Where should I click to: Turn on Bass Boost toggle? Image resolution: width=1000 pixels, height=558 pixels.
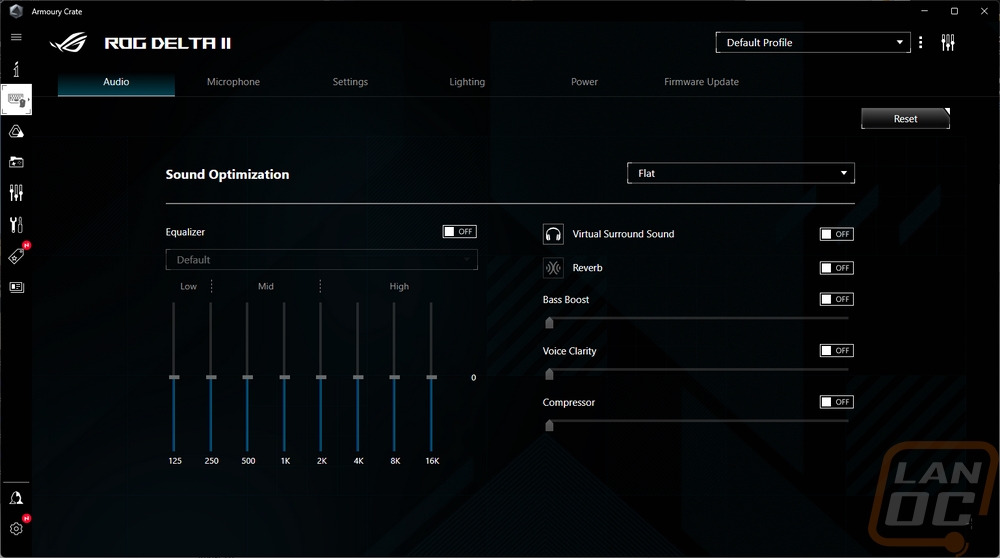836,299
